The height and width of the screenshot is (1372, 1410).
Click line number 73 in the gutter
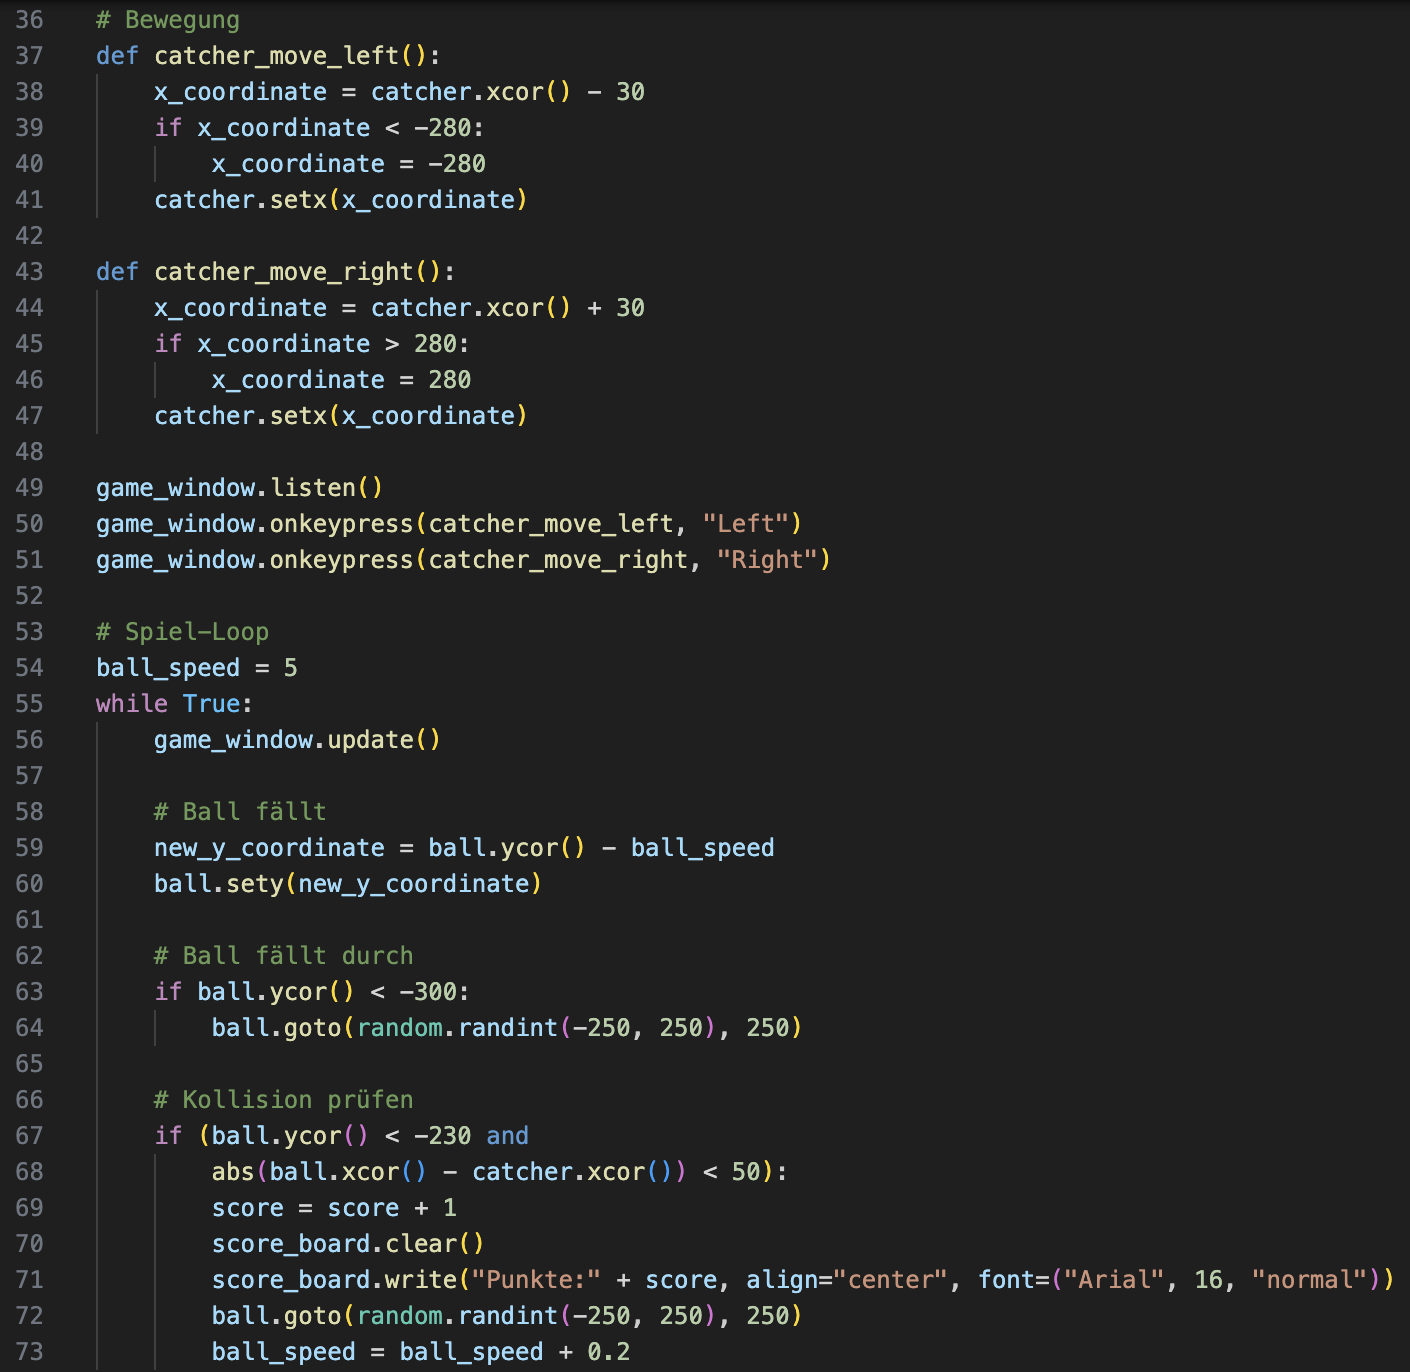(x=29, y=1352)
